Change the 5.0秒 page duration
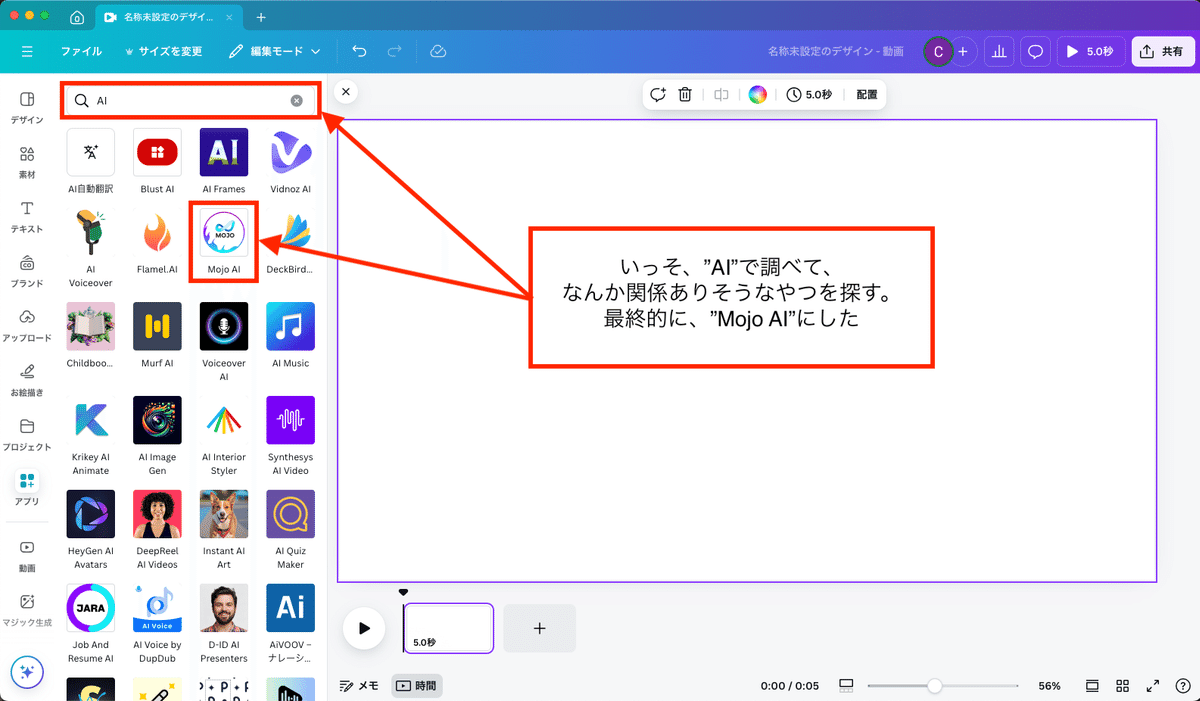This screenshot has width=1200, height=701. pos(809,94)
